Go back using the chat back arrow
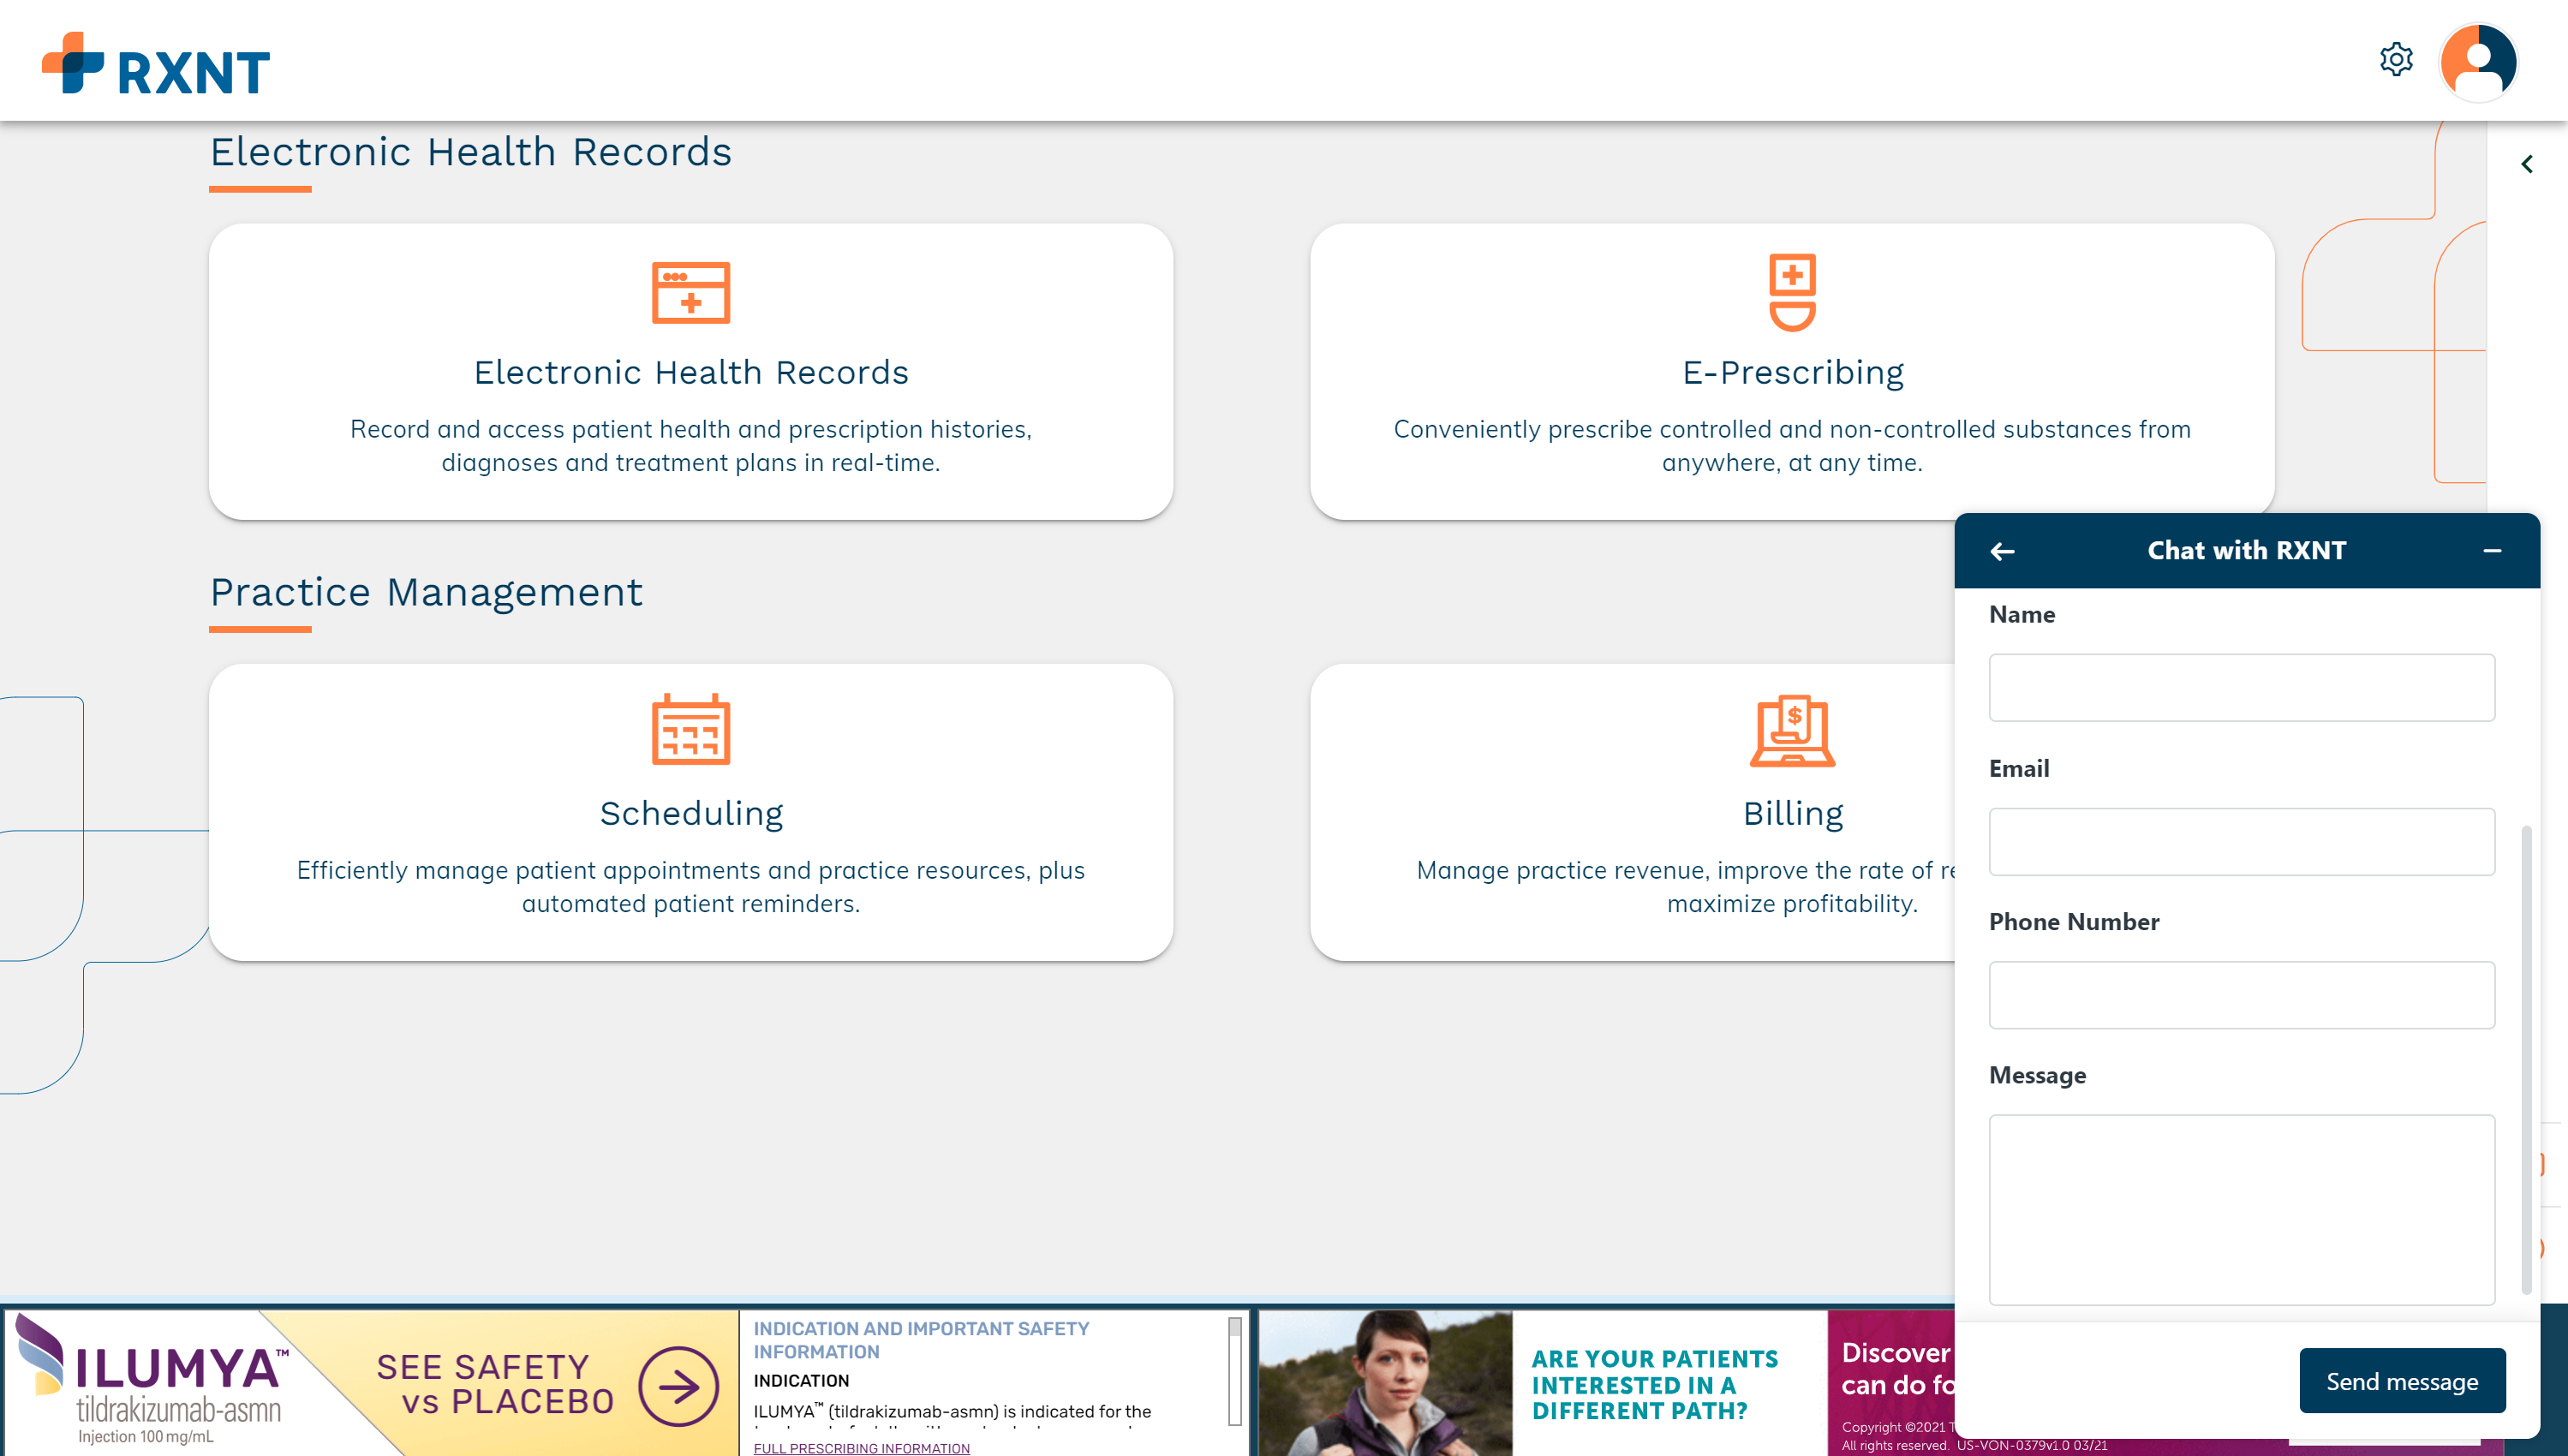This screenshot has height=1456, width=2568. click(x=2002, y=551)
